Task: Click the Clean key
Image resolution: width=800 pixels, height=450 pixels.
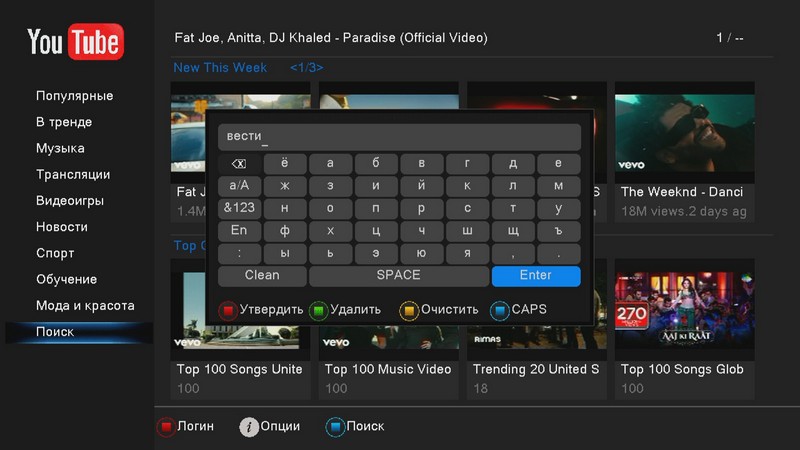Action: tap(262, 276)
